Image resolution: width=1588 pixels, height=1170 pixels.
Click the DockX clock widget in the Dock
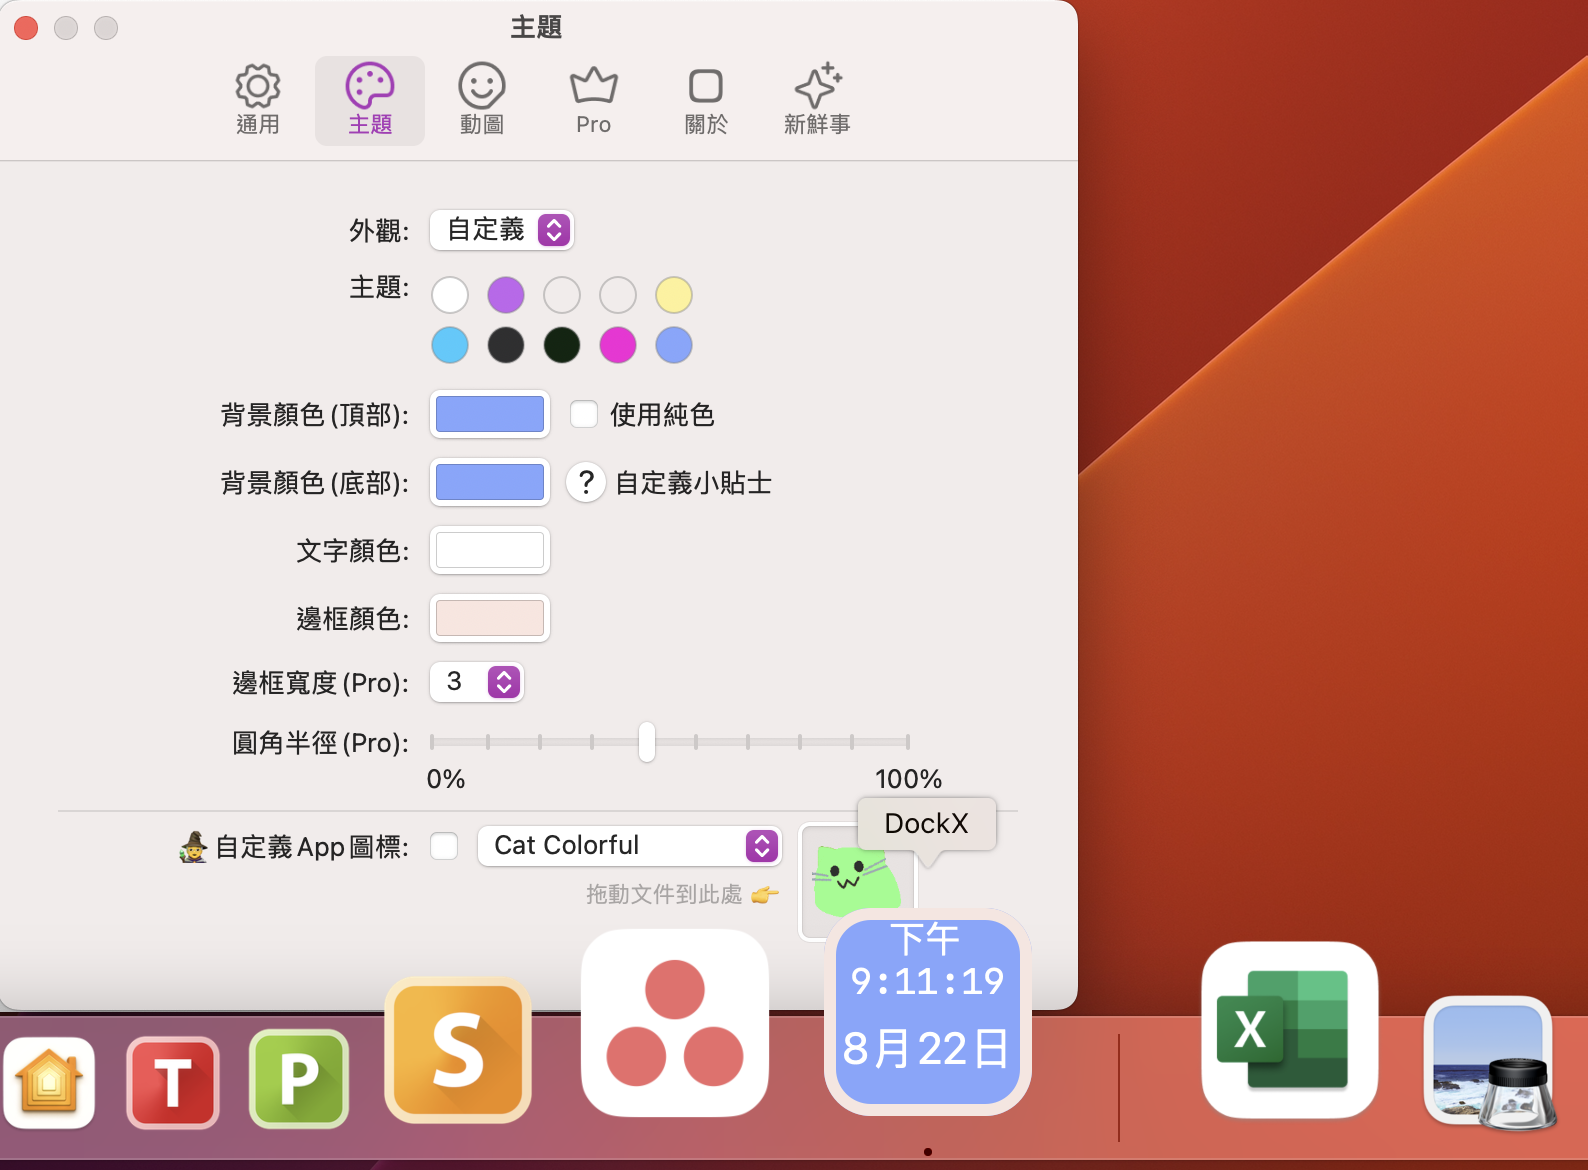(927, 1012)
